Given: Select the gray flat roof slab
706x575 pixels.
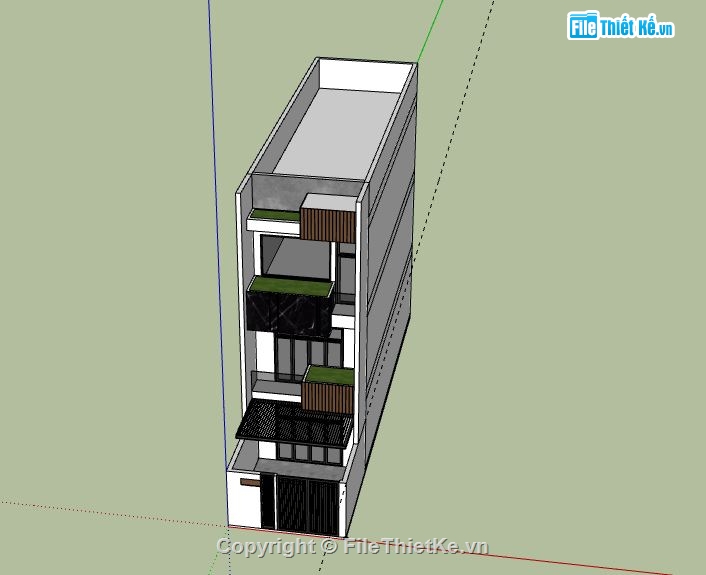Looking at the screenshot, I should coord(337,134).
